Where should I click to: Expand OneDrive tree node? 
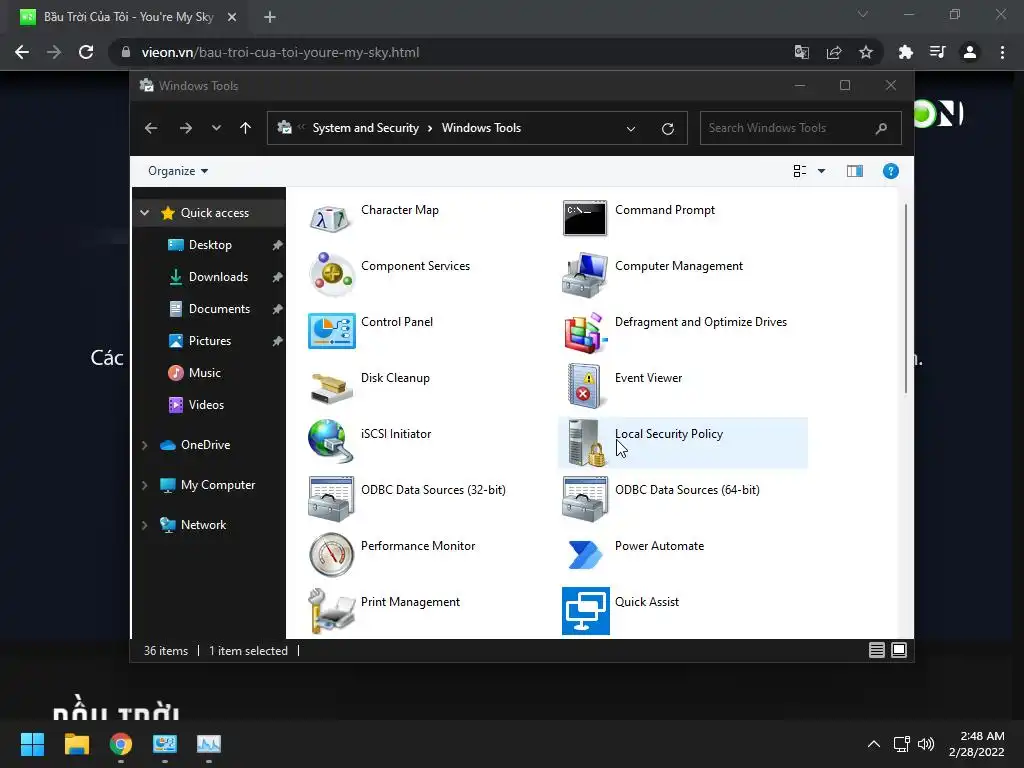coord(145,445)
